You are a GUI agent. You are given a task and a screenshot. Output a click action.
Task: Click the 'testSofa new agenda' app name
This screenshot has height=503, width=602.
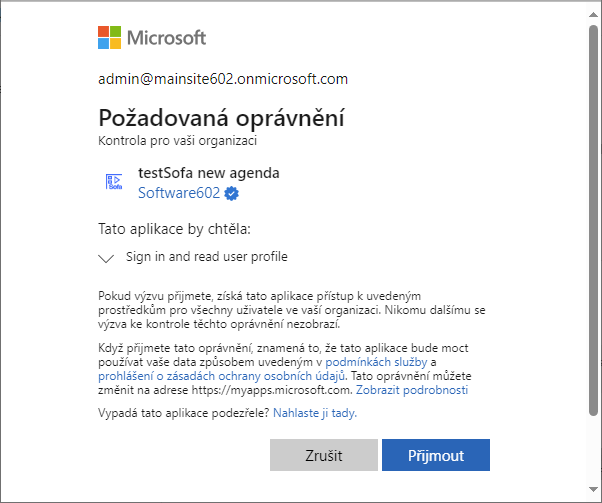[x=209, y=173]
